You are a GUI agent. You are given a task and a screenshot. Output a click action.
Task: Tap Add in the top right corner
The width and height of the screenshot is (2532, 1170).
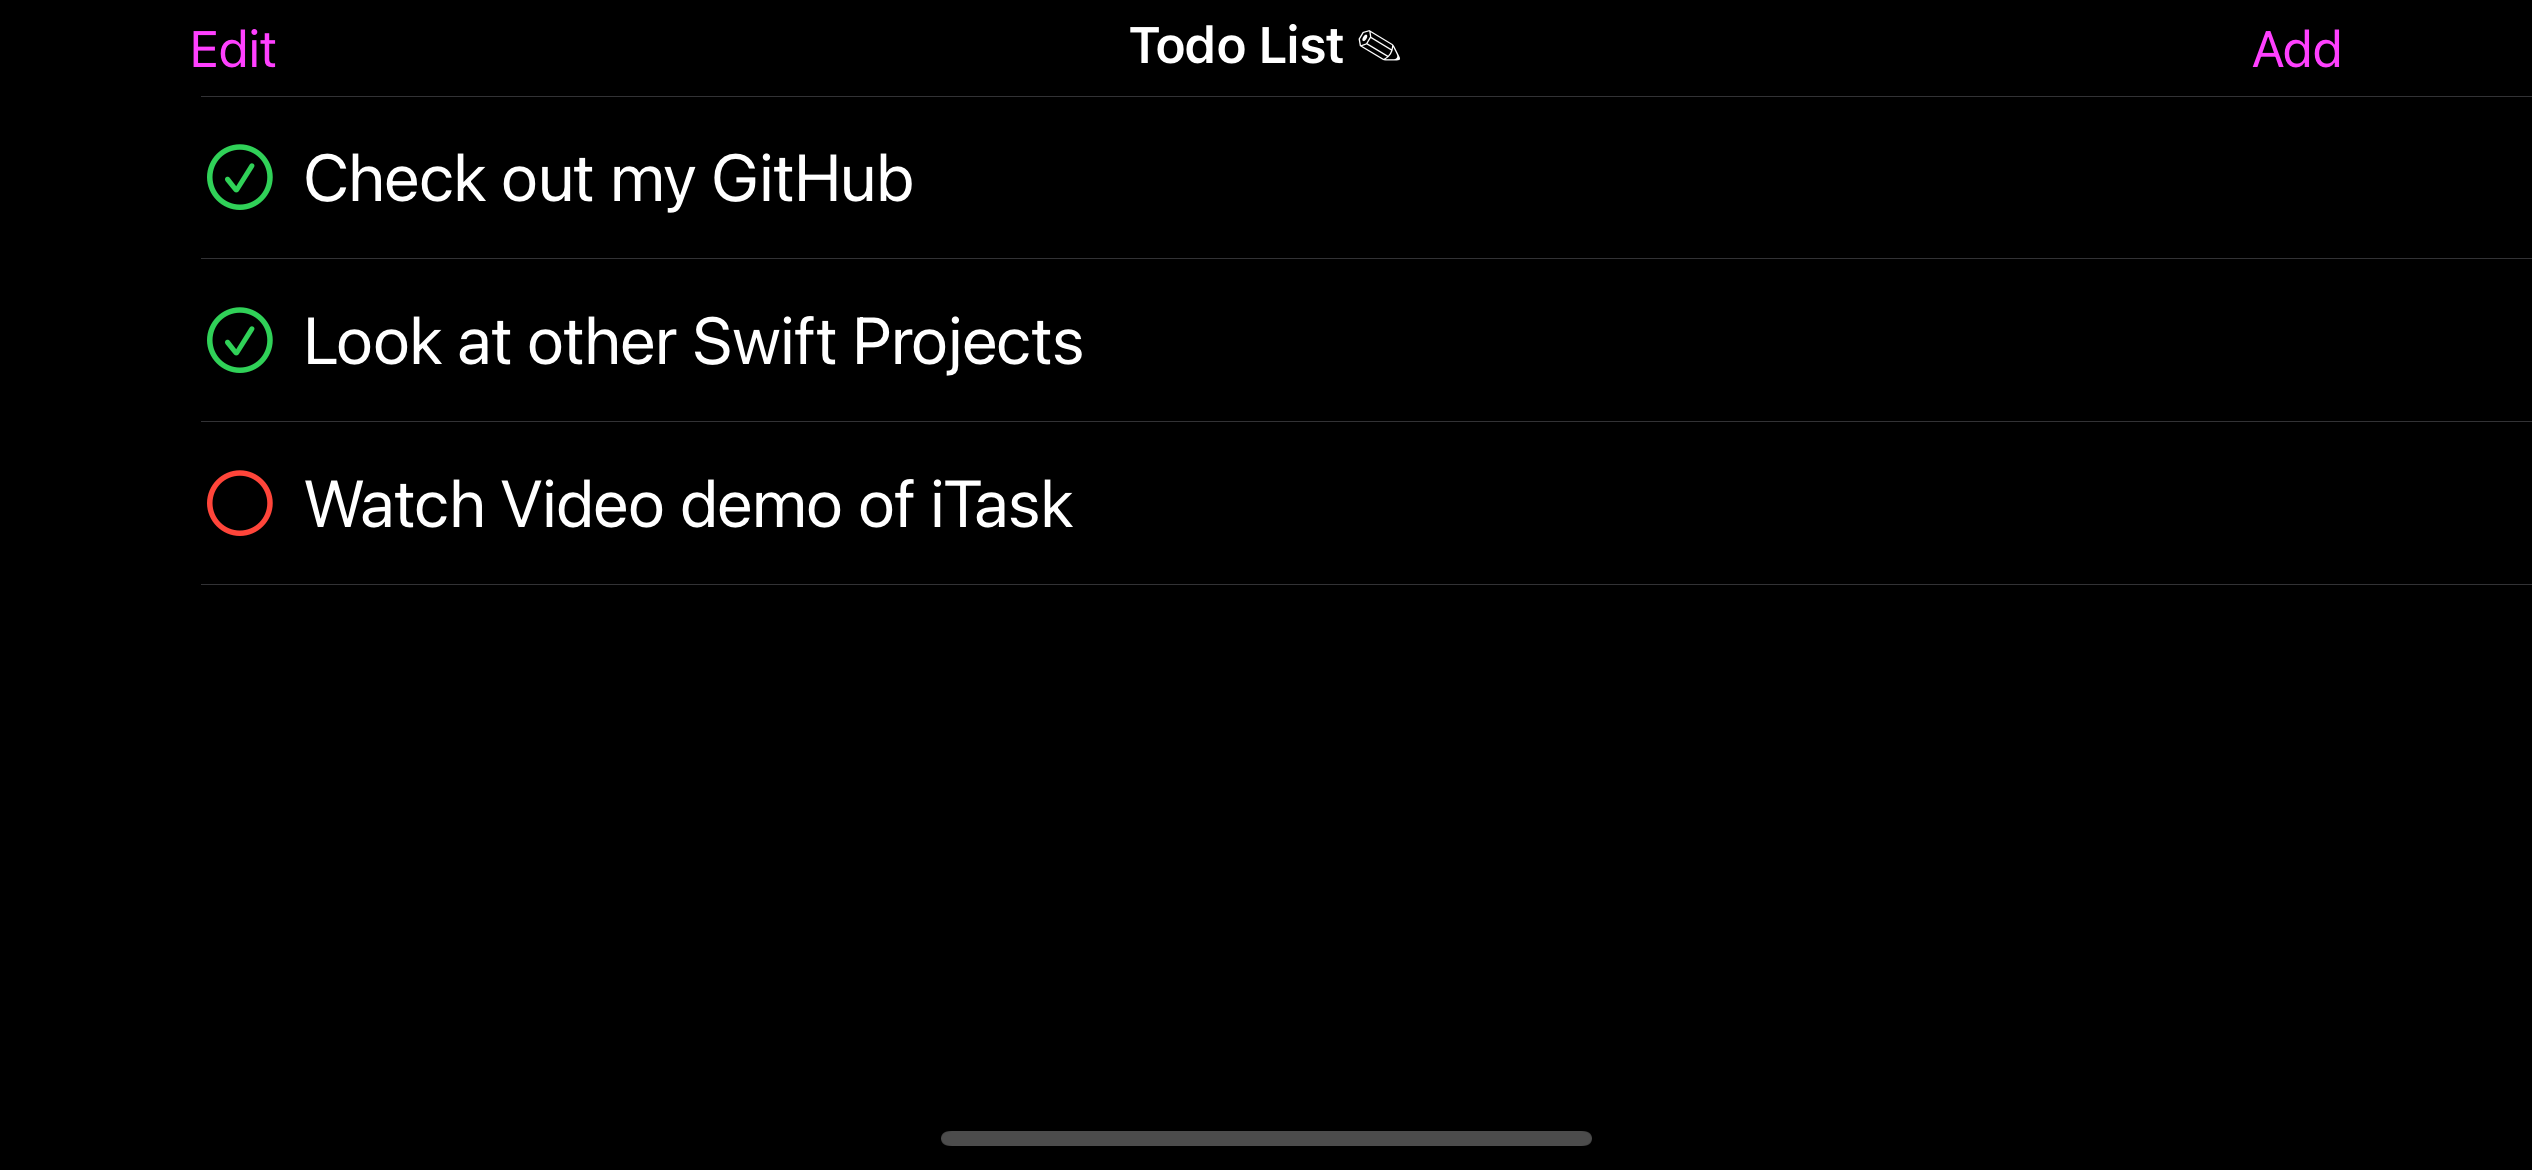click(x=2297, y=47)
